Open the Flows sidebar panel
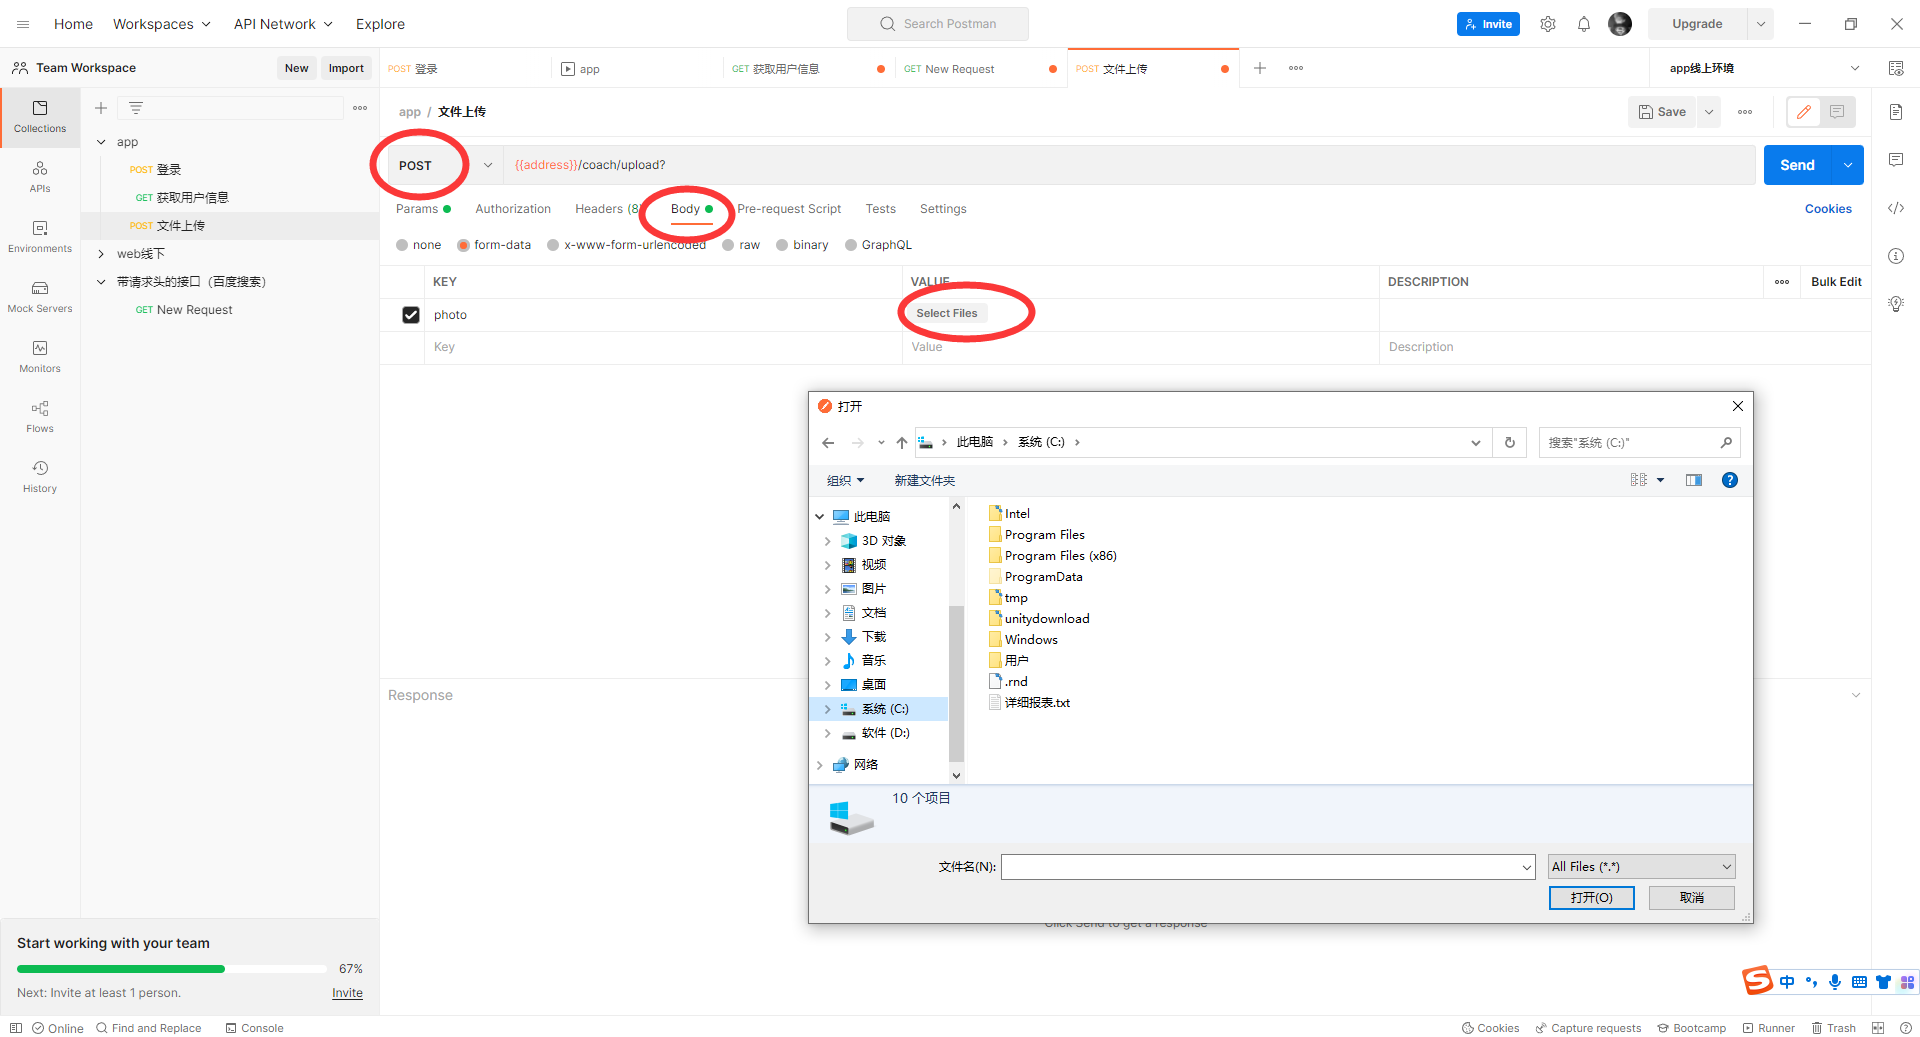1920x1037 pixels. click(40, 417)
